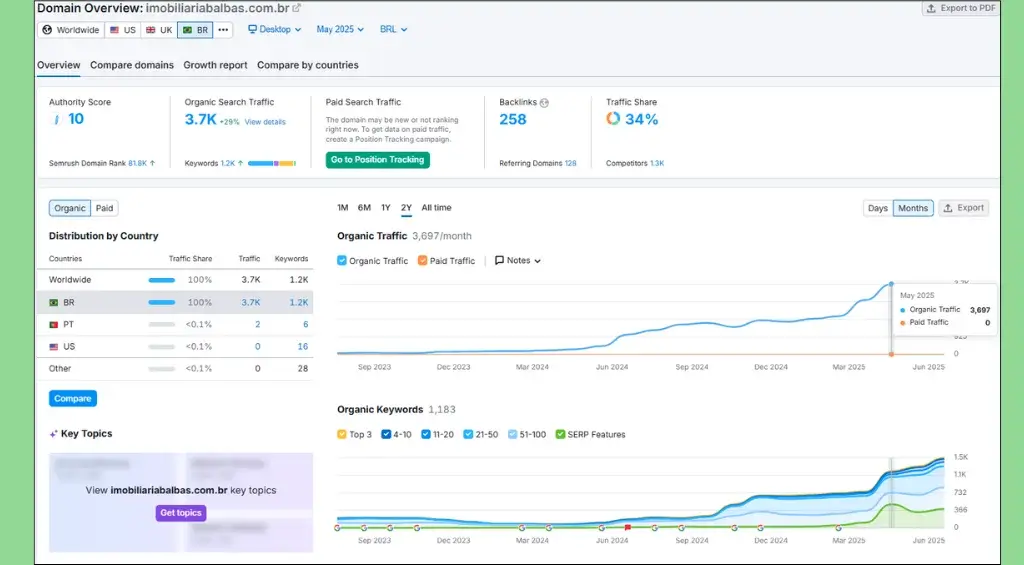Click the chart Export button
The width and height of the screenshot is (1024, 565).
(x=964, y=208)
